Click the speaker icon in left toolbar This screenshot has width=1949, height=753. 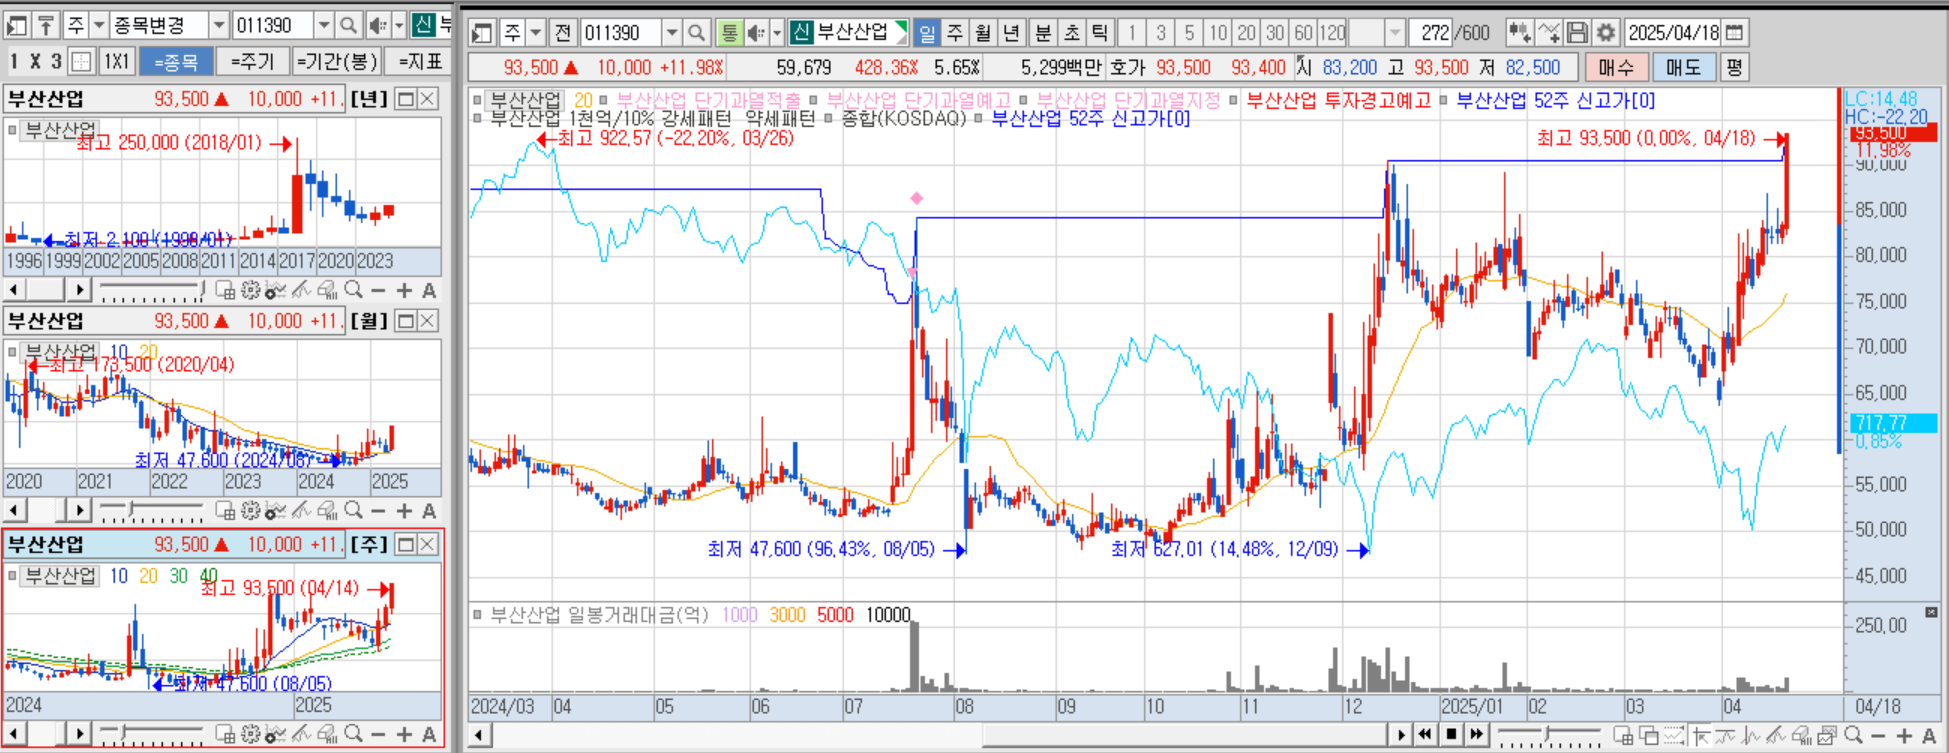click(x=377, y=25)
